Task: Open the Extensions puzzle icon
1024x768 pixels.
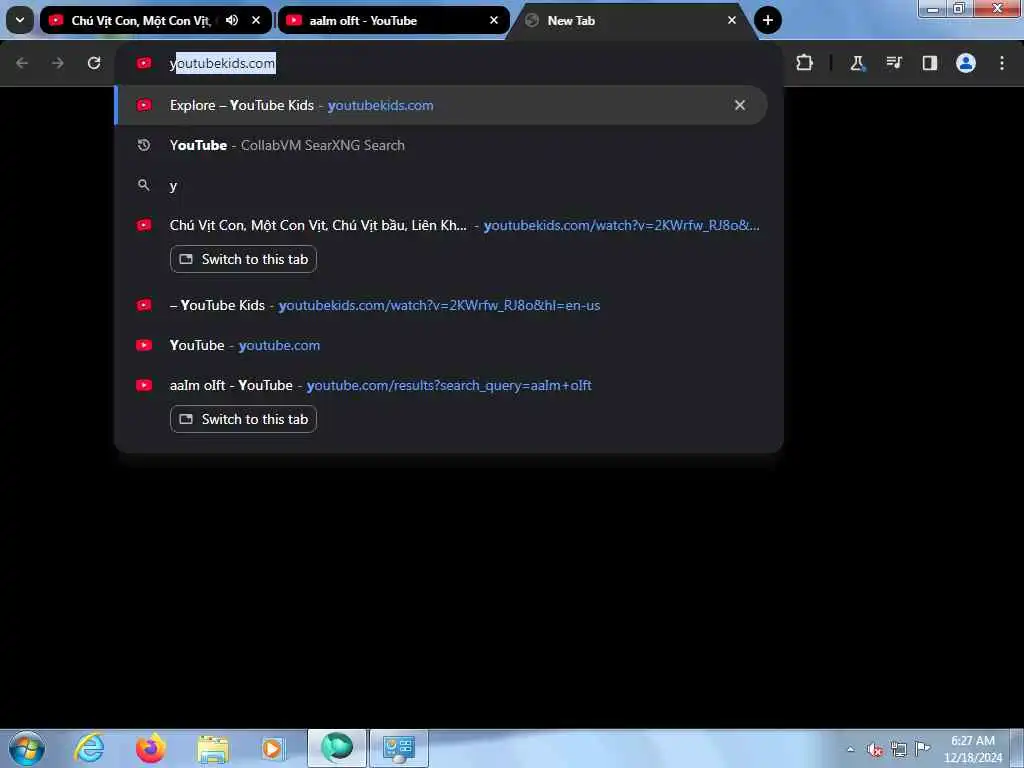Action: tap(805, 63)
